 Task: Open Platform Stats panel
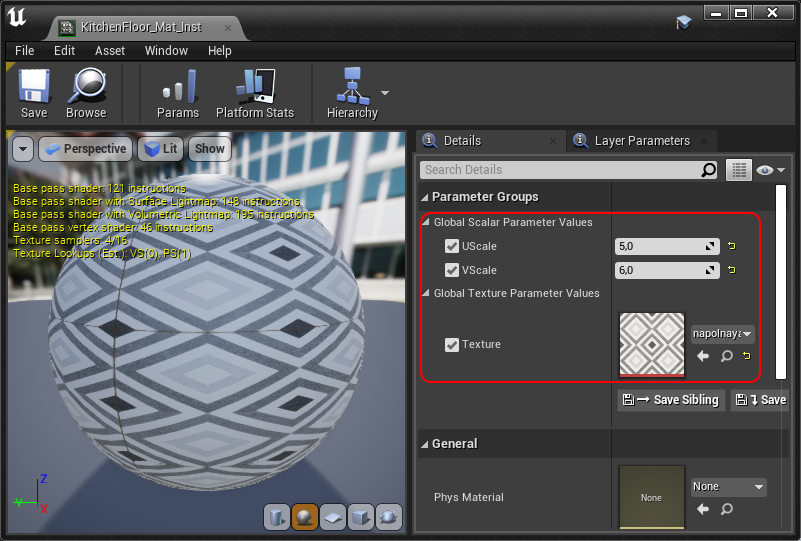[255, 93]
